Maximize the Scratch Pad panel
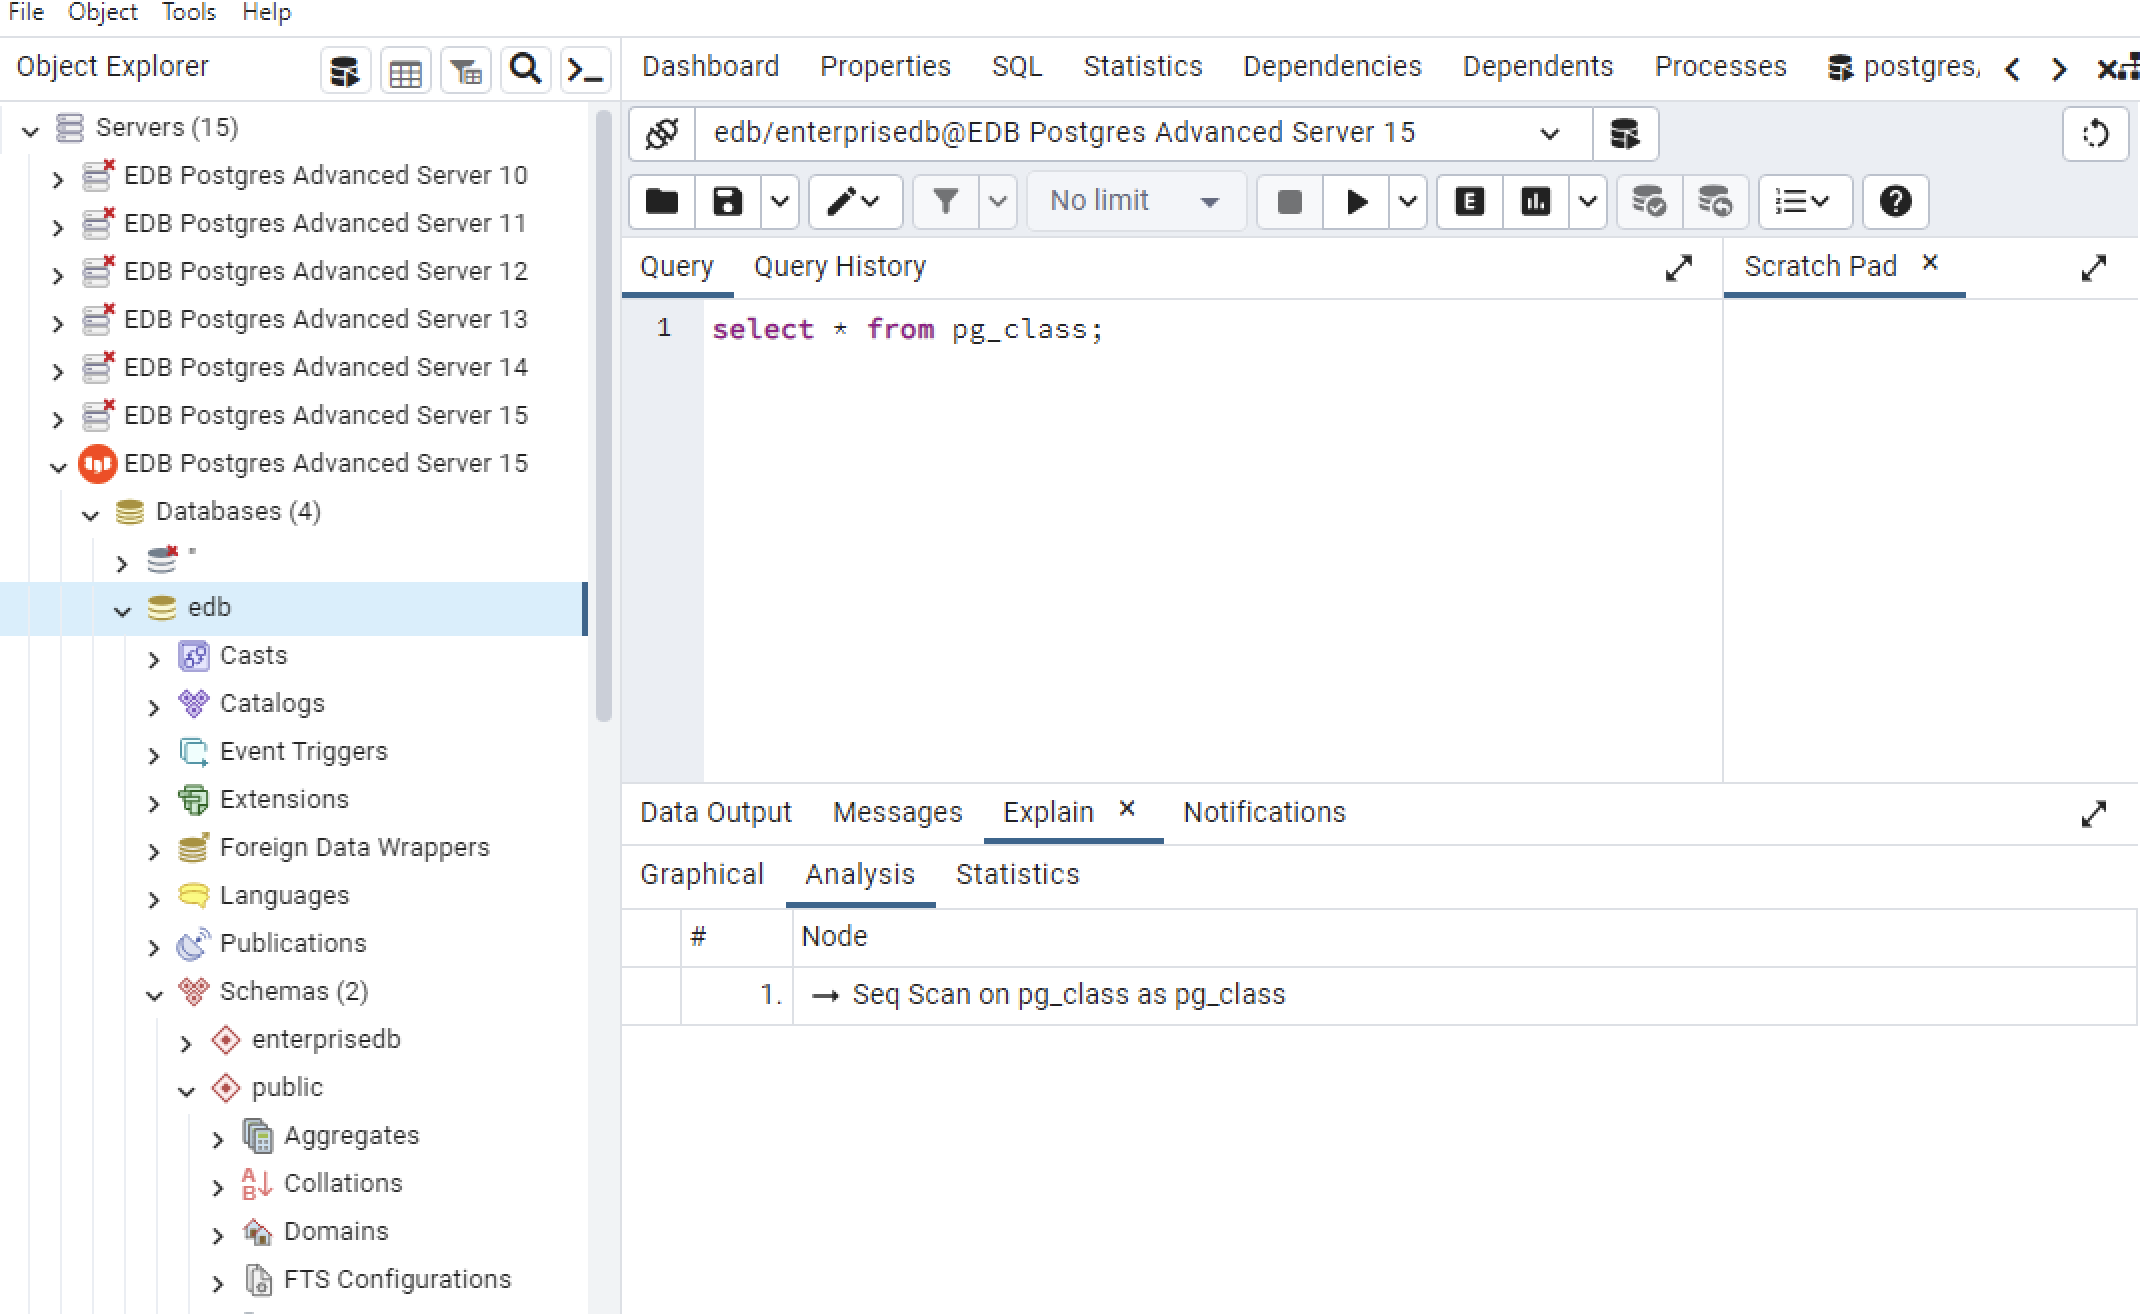The height and width of the screenshot is (1314, 2140). [2093, 268]
